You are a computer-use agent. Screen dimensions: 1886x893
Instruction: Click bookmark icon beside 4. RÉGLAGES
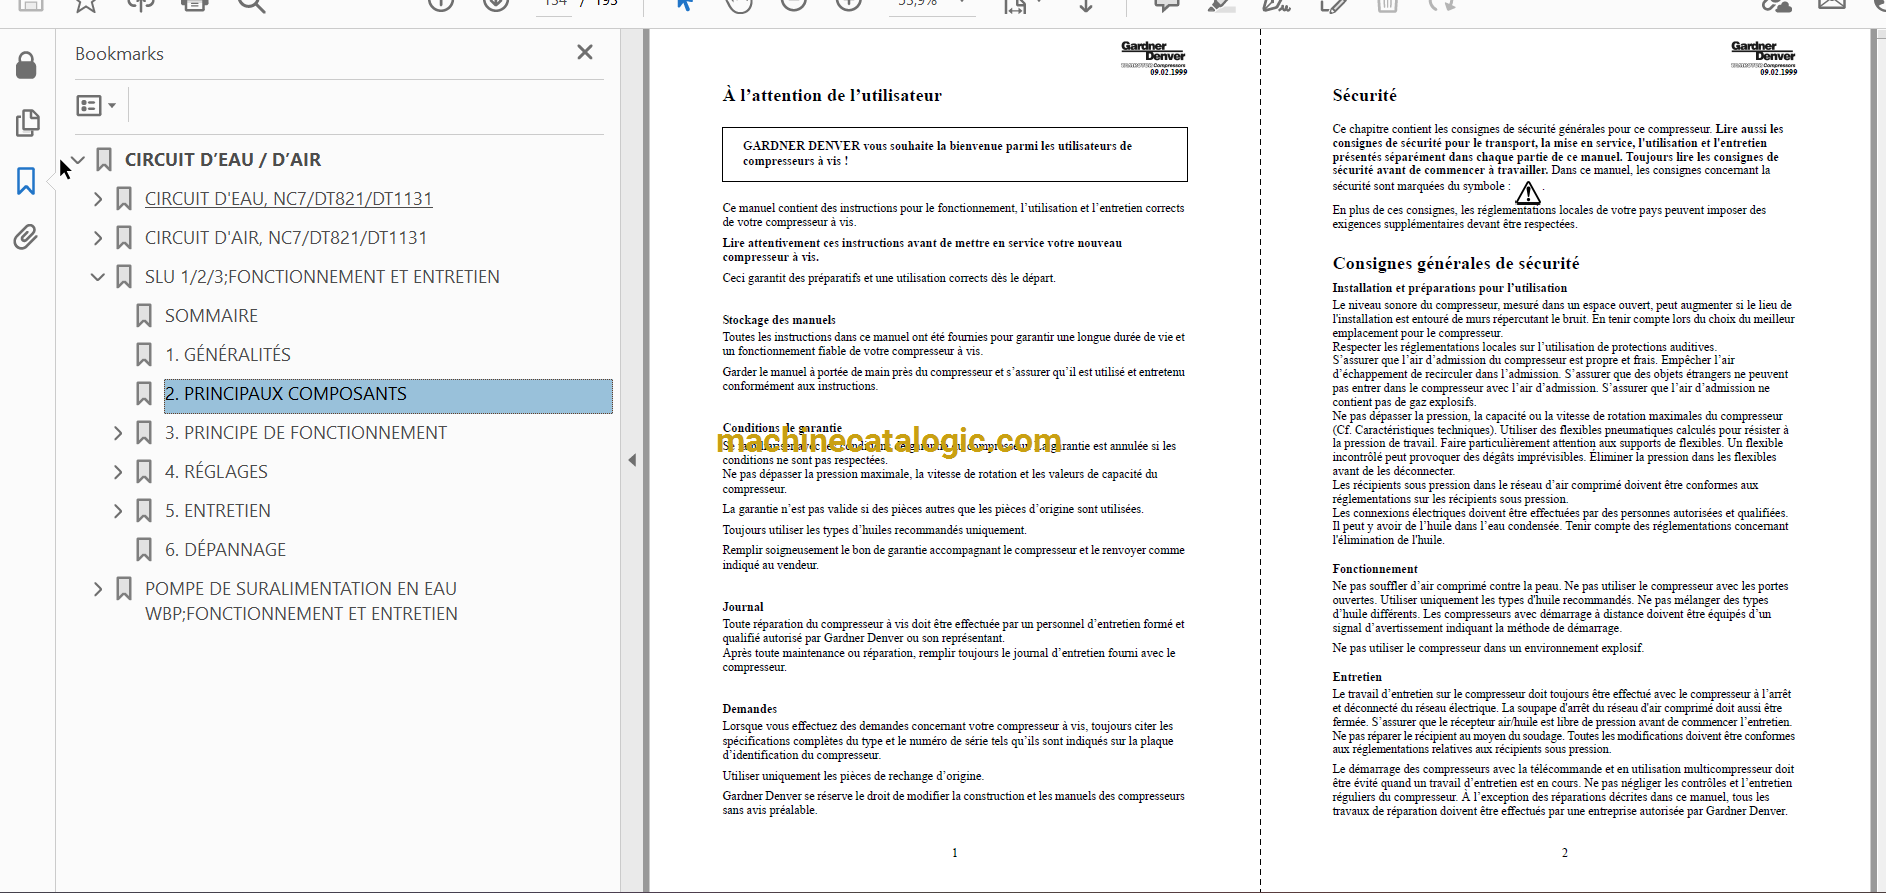click(144, 472)
